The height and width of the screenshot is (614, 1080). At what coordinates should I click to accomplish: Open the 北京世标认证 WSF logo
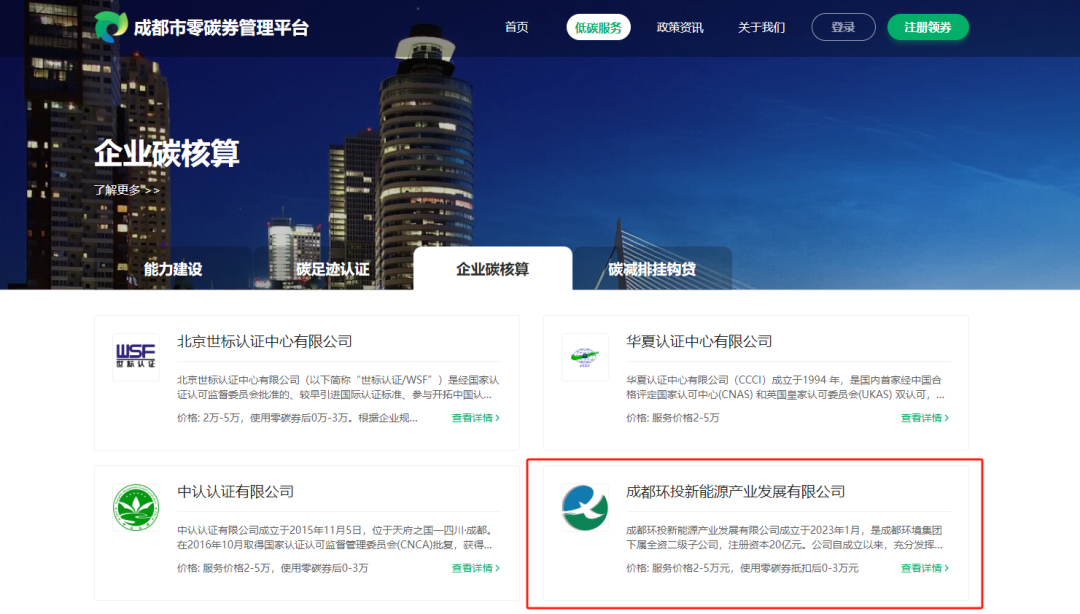[136, 357]
